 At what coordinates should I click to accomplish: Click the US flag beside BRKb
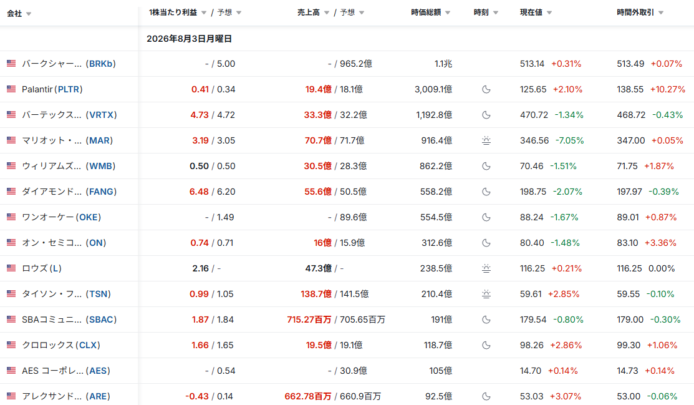[x=11, y=63]
